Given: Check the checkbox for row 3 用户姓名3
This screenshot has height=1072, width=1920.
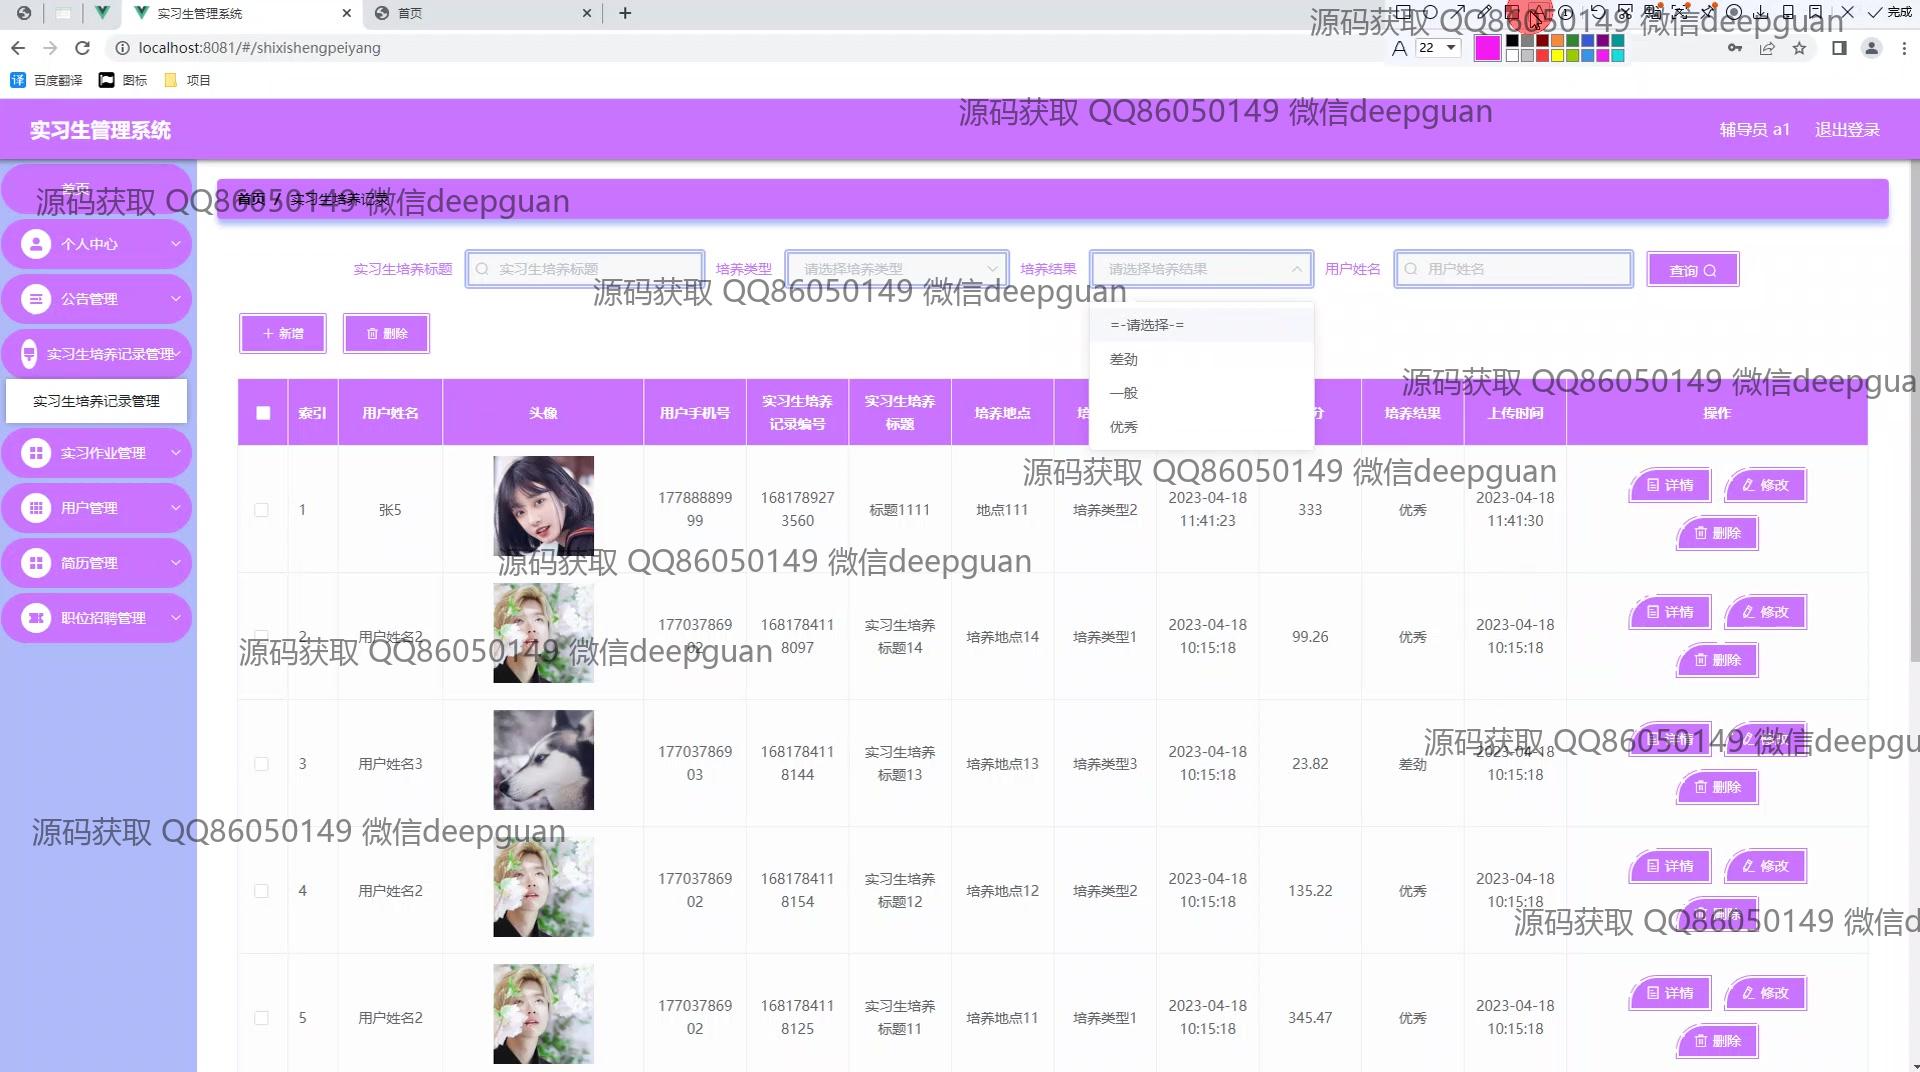Looking at the screenshot, I should click(262, 764).
